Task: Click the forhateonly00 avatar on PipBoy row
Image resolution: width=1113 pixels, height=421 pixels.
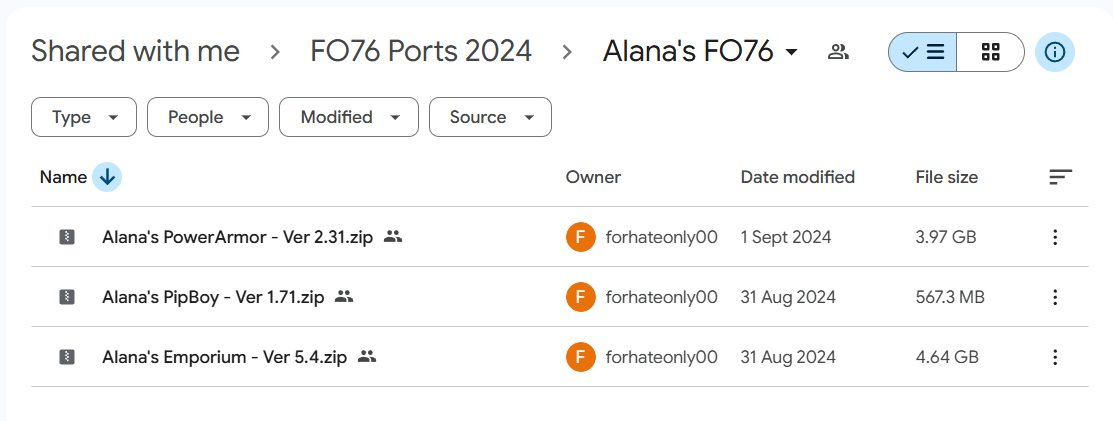Action: point(579,297)
